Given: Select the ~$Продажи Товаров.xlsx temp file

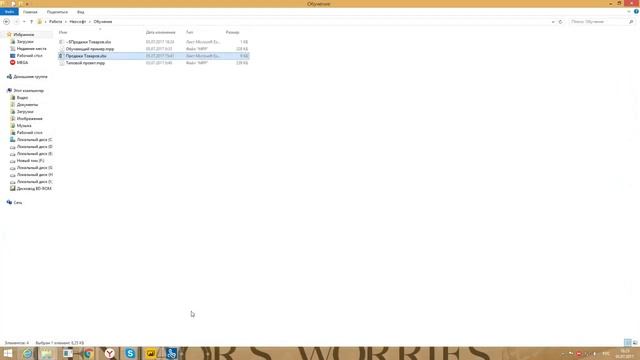Looking at the screenshot, I should tap(89, 42).
